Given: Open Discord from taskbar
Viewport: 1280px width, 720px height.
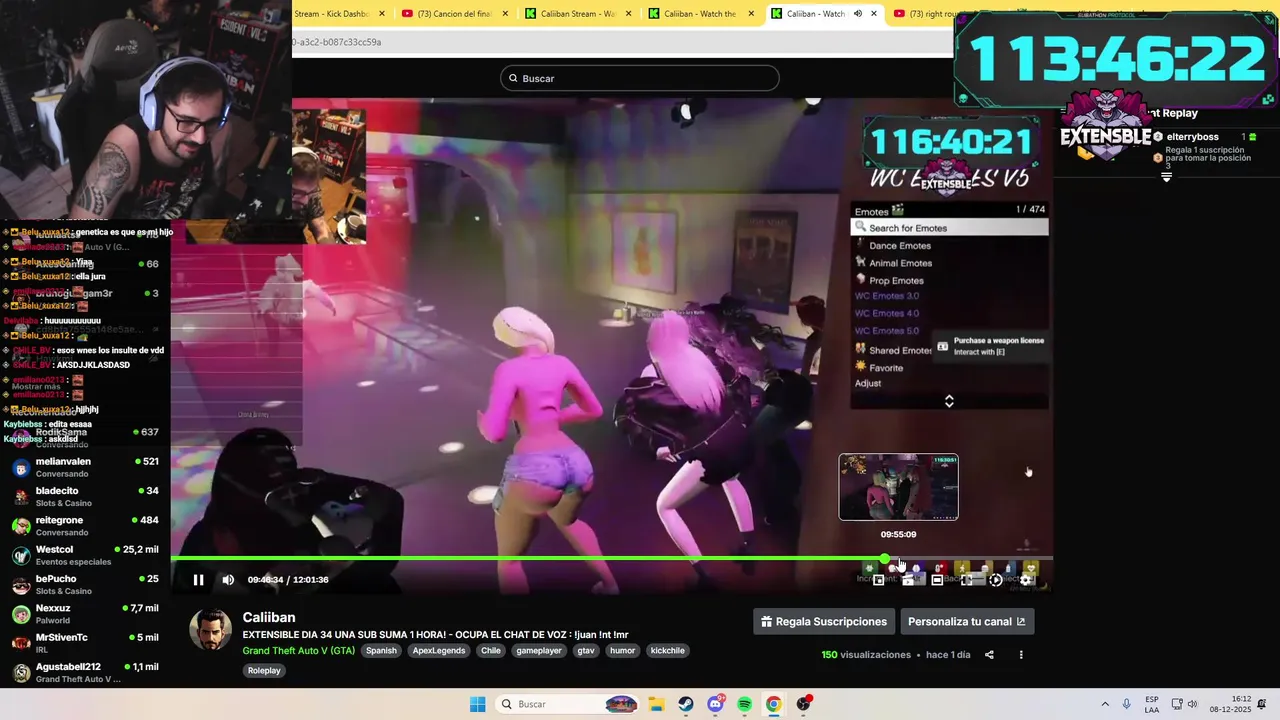Looking at the screenshot, I should point(715,704).
